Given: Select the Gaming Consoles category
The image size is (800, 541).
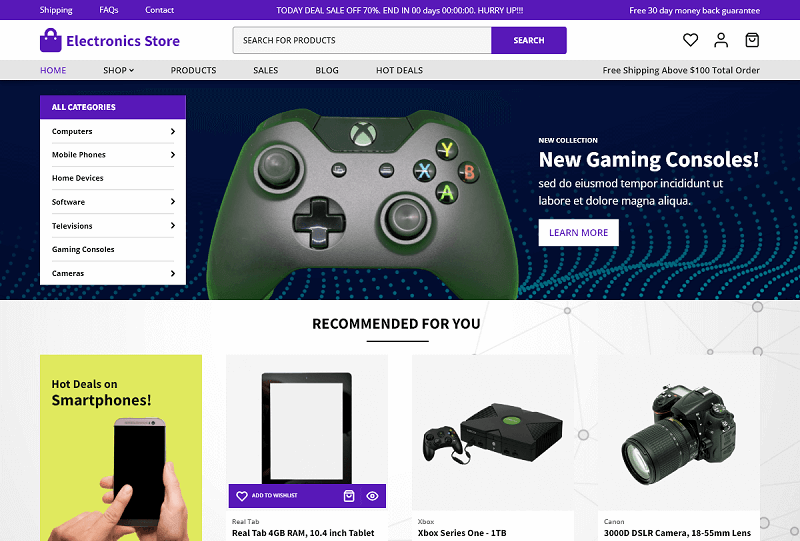Looking at the screenshot, I should pyautogui.click(x=83, y=249).
